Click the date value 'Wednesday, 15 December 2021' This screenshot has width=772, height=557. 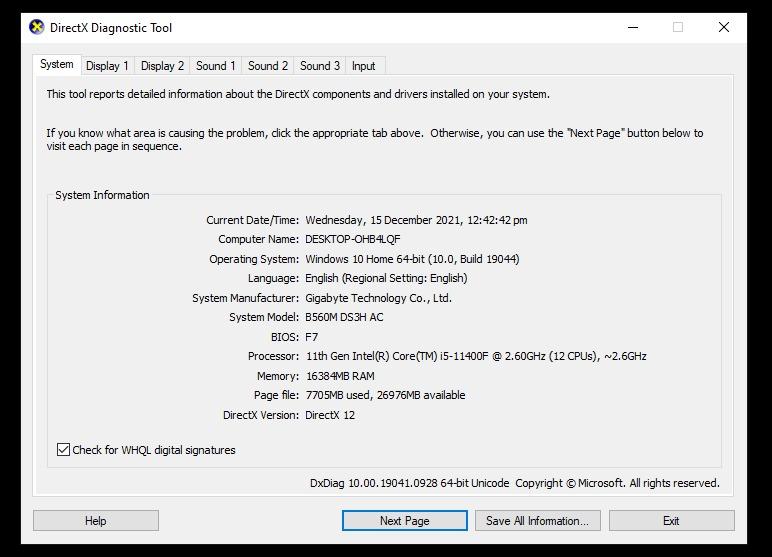[x=384, y=220]
